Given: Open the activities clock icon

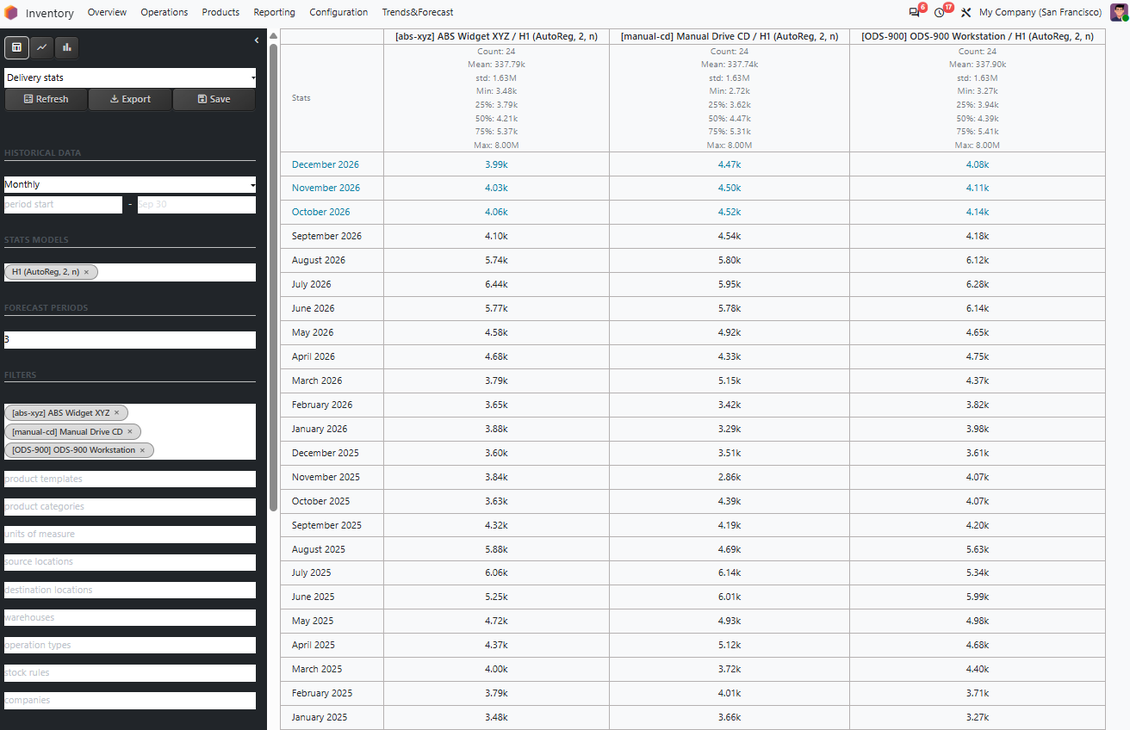Looking at the screenshot, I should [x=940, y=12].
